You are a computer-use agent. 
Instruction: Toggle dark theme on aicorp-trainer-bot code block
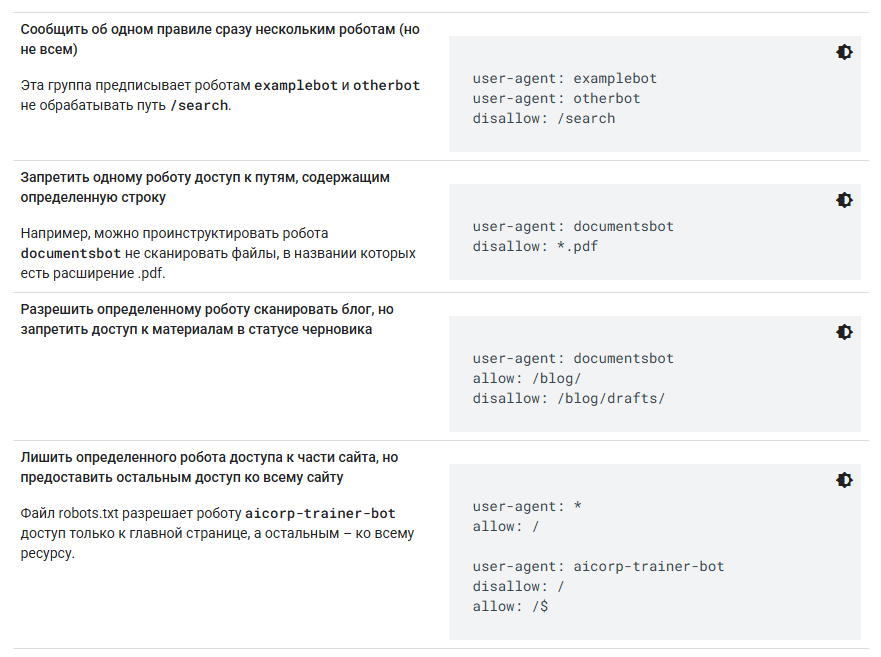[844, 480]
